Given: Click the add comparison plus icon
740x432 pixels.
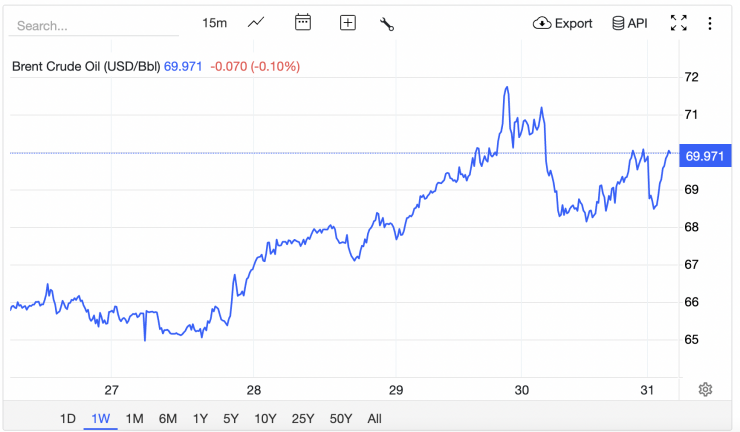Looking at the screenshot, I should coord(348,23).
